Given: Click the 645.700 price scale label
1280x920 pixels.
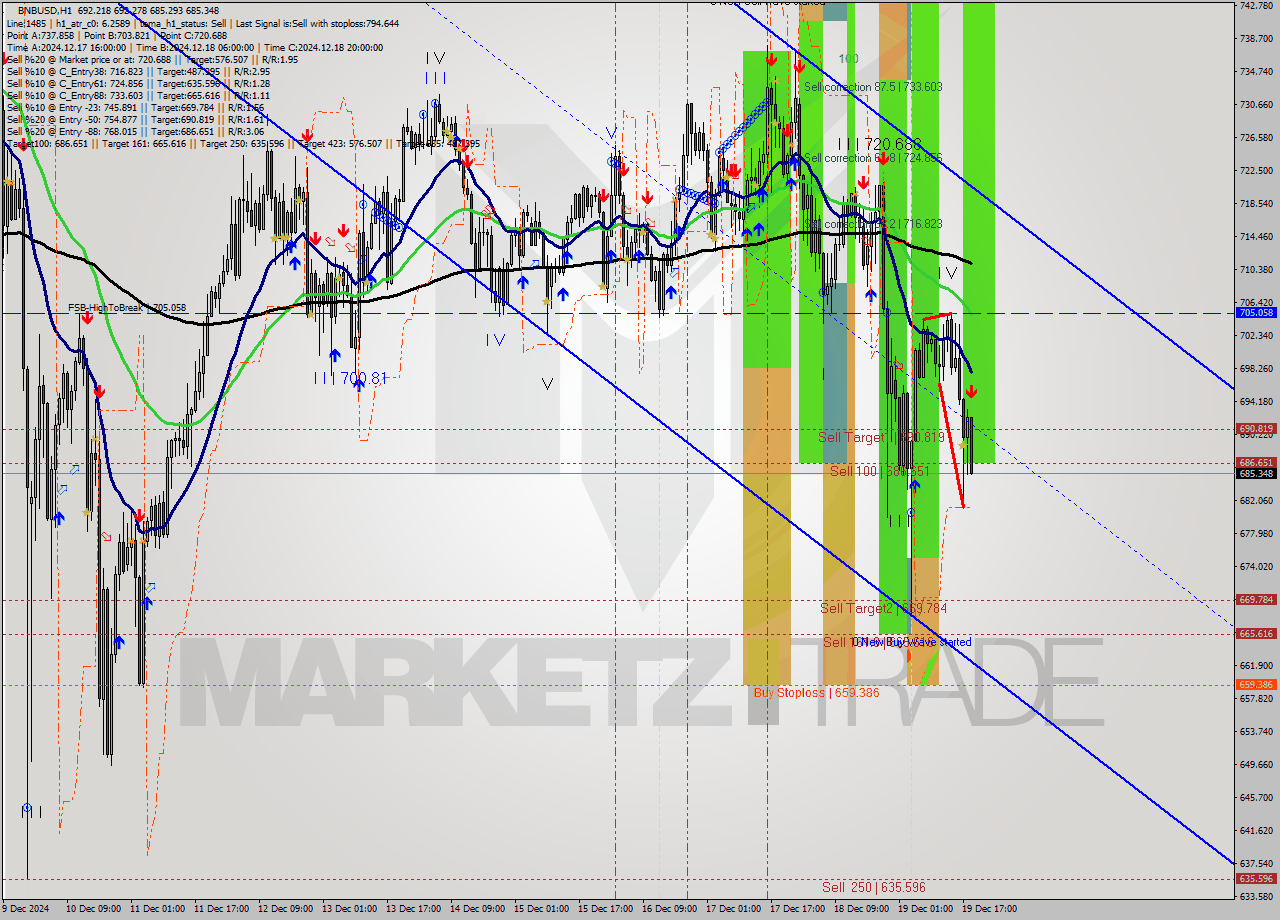Looking at the screenshot, I should pos(1256,797).
